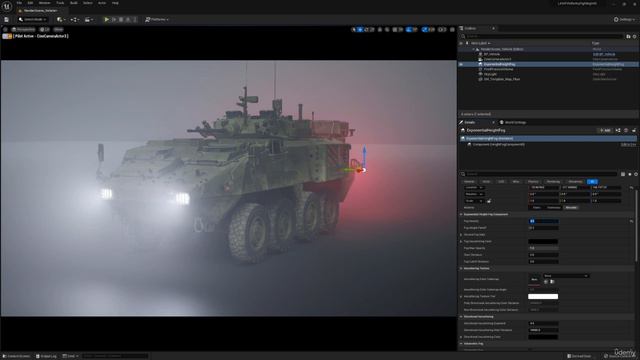Click the Details property matrix grid icon
The width and height of the screenshot is (640, 360).
(623, 174)
